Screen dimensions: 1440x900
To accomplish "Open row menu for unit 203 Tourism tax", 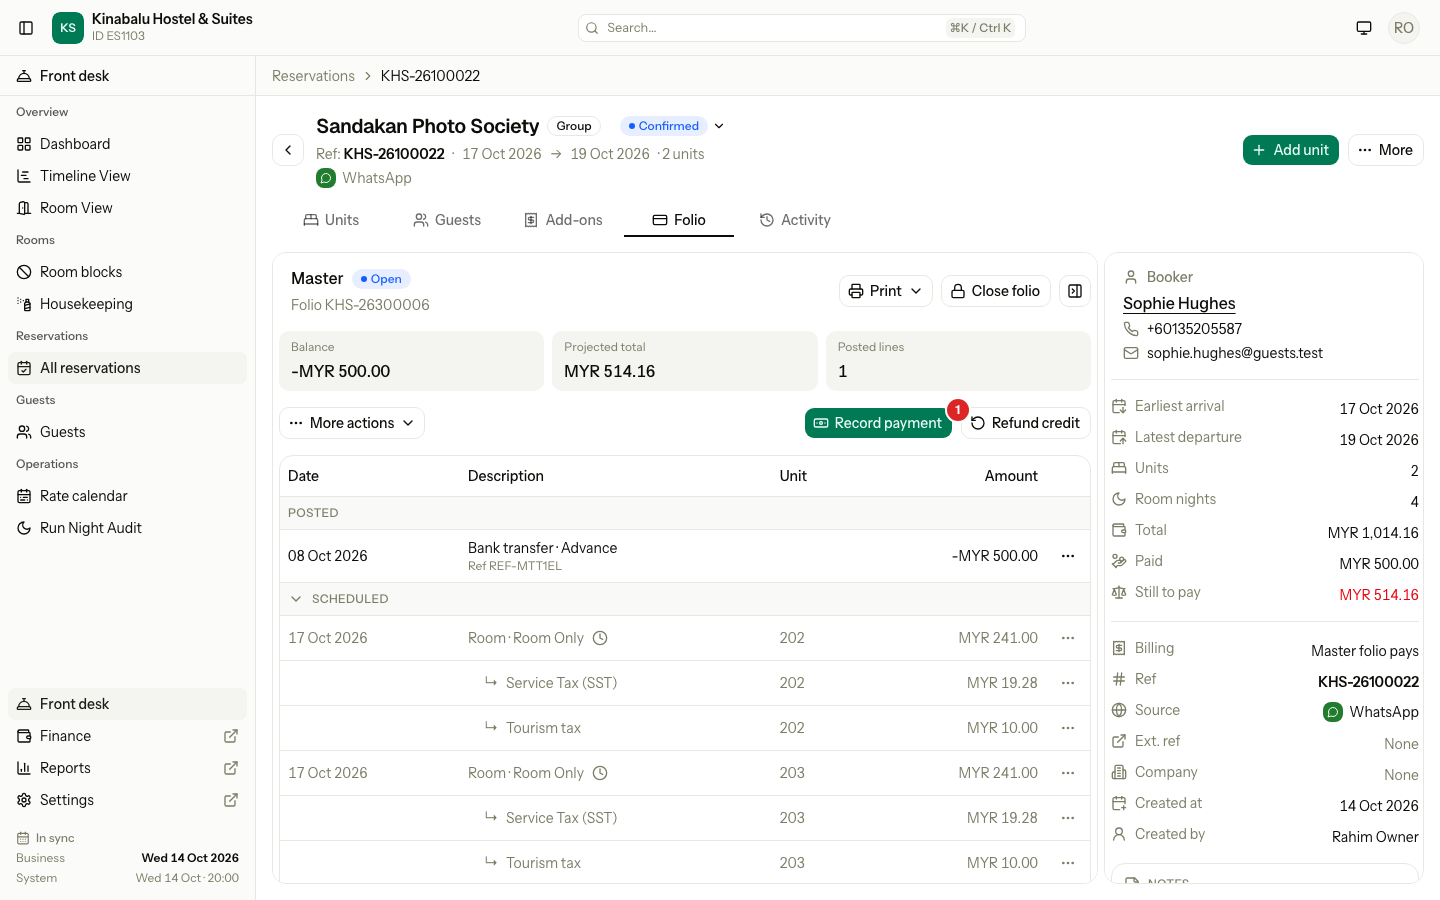I will [x=1068, y=863].
